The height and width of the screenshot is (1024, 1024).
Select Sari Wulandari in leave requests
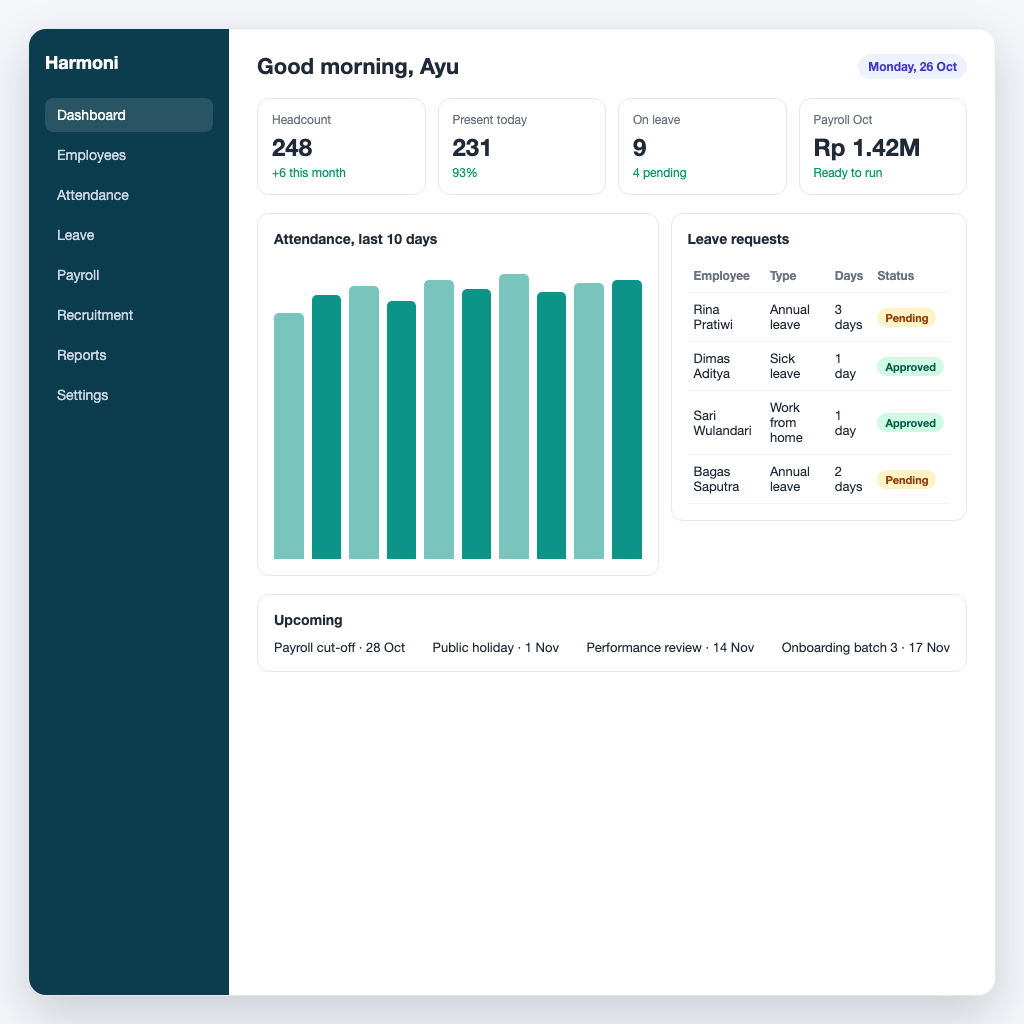coord(722,423)
